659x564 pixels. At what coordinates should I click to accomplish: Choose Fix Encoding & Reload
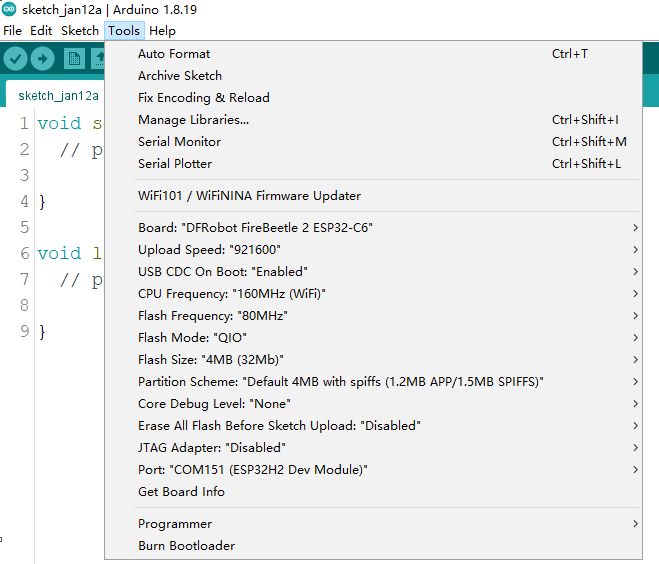pos(373,98)
